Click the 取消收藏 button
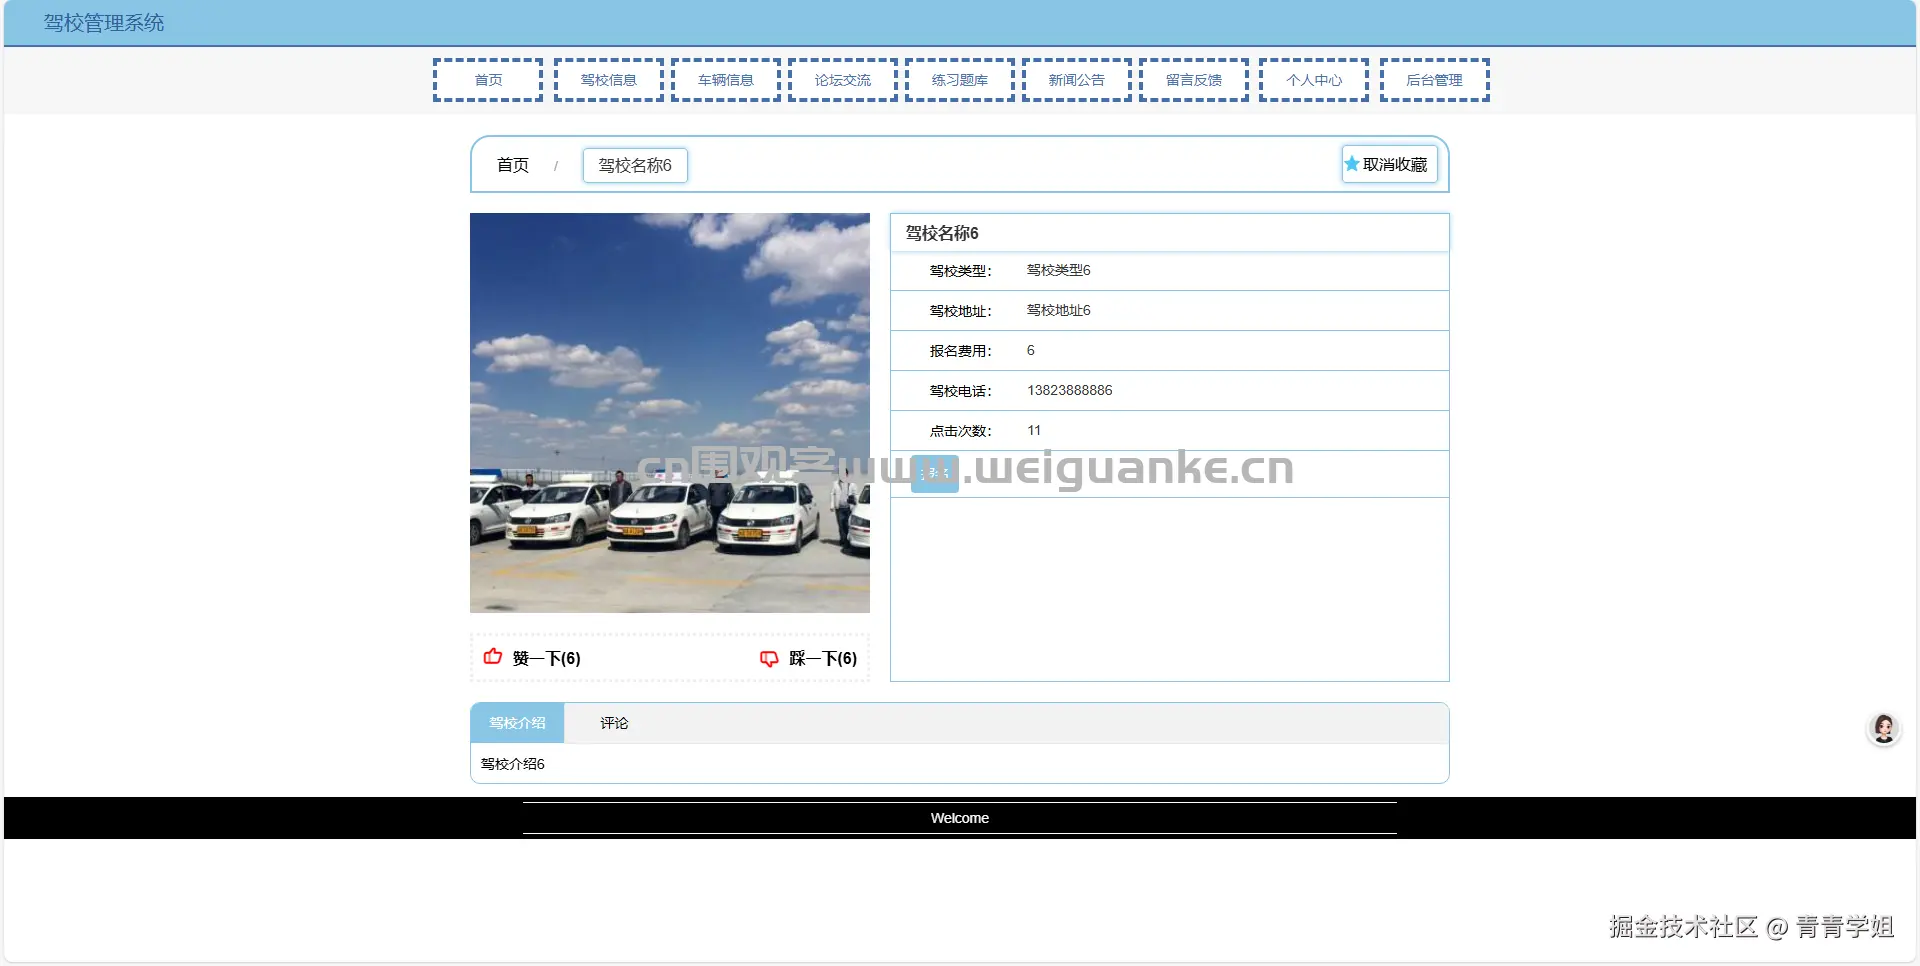The image size is (1920, 966). tap(1390, 164)
